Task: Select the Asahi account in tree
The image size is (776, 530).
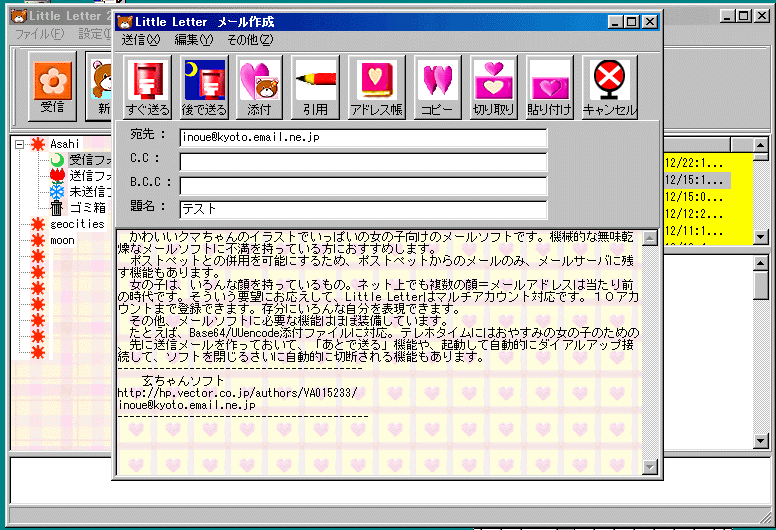Action: point(64,144)
